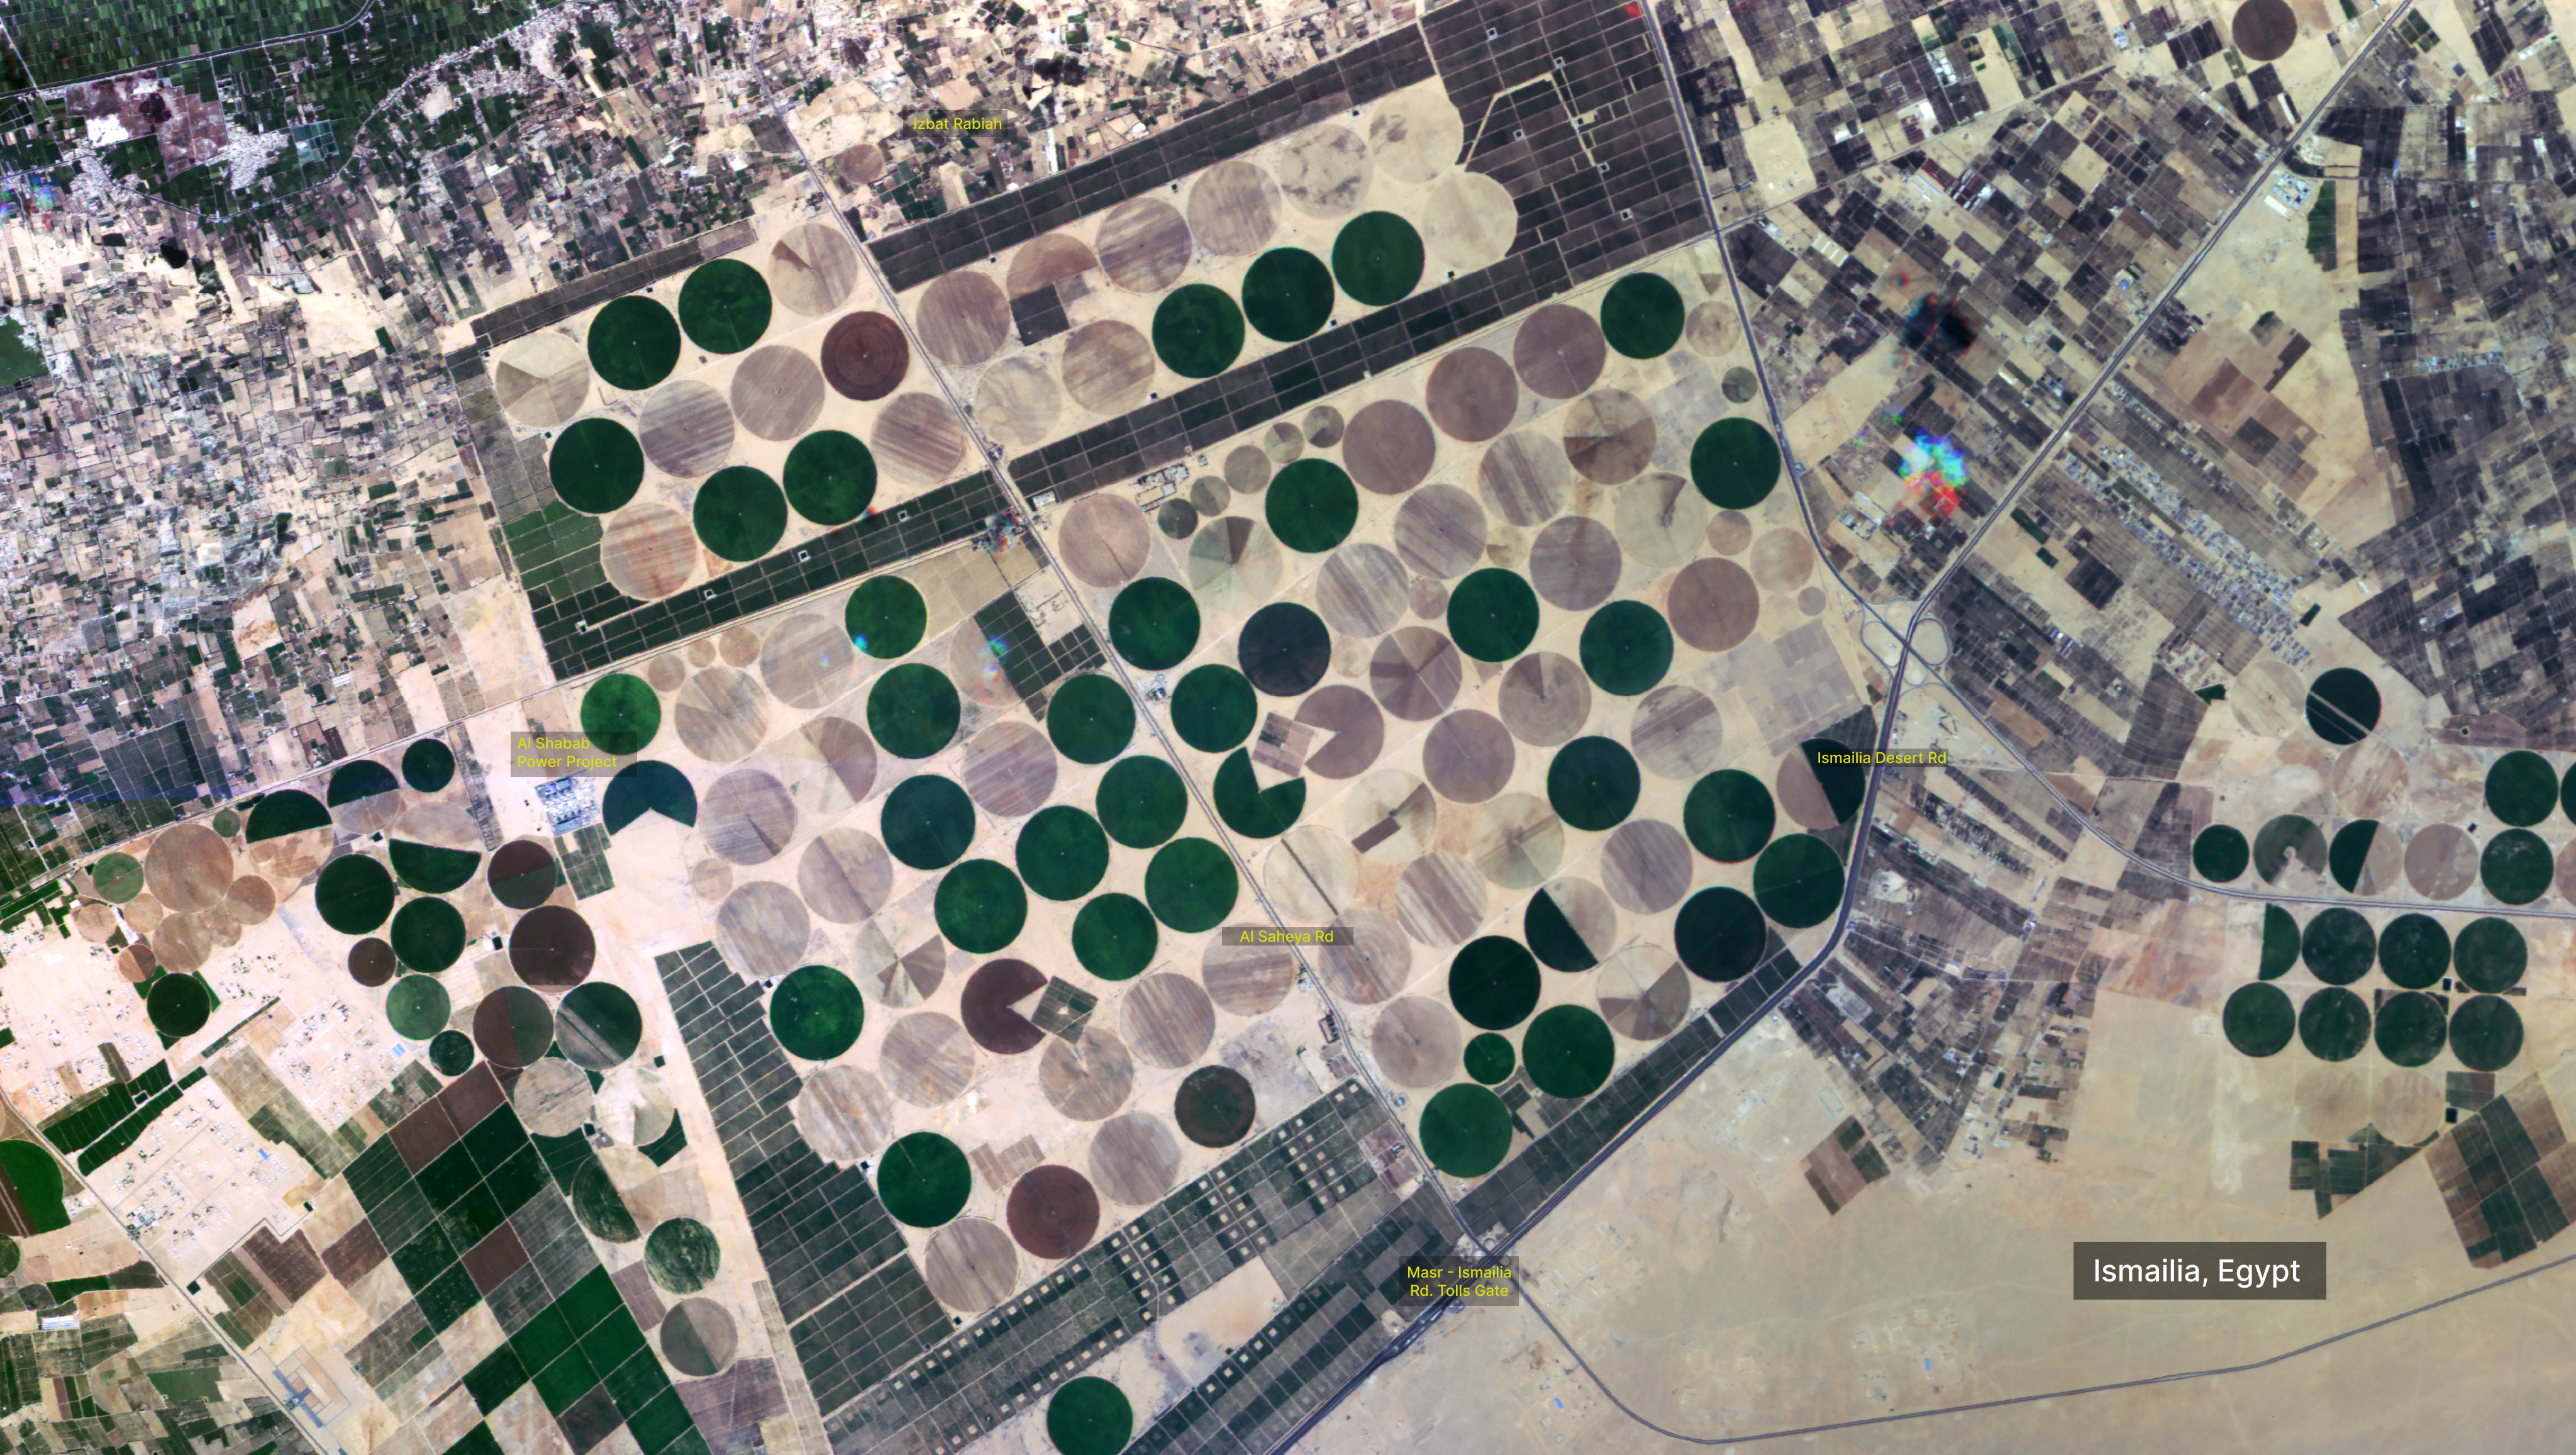Click the Izbat Rabiah place label
Image resolution: width=2576 pixels, height=1455 pixels.
[957, 124]
